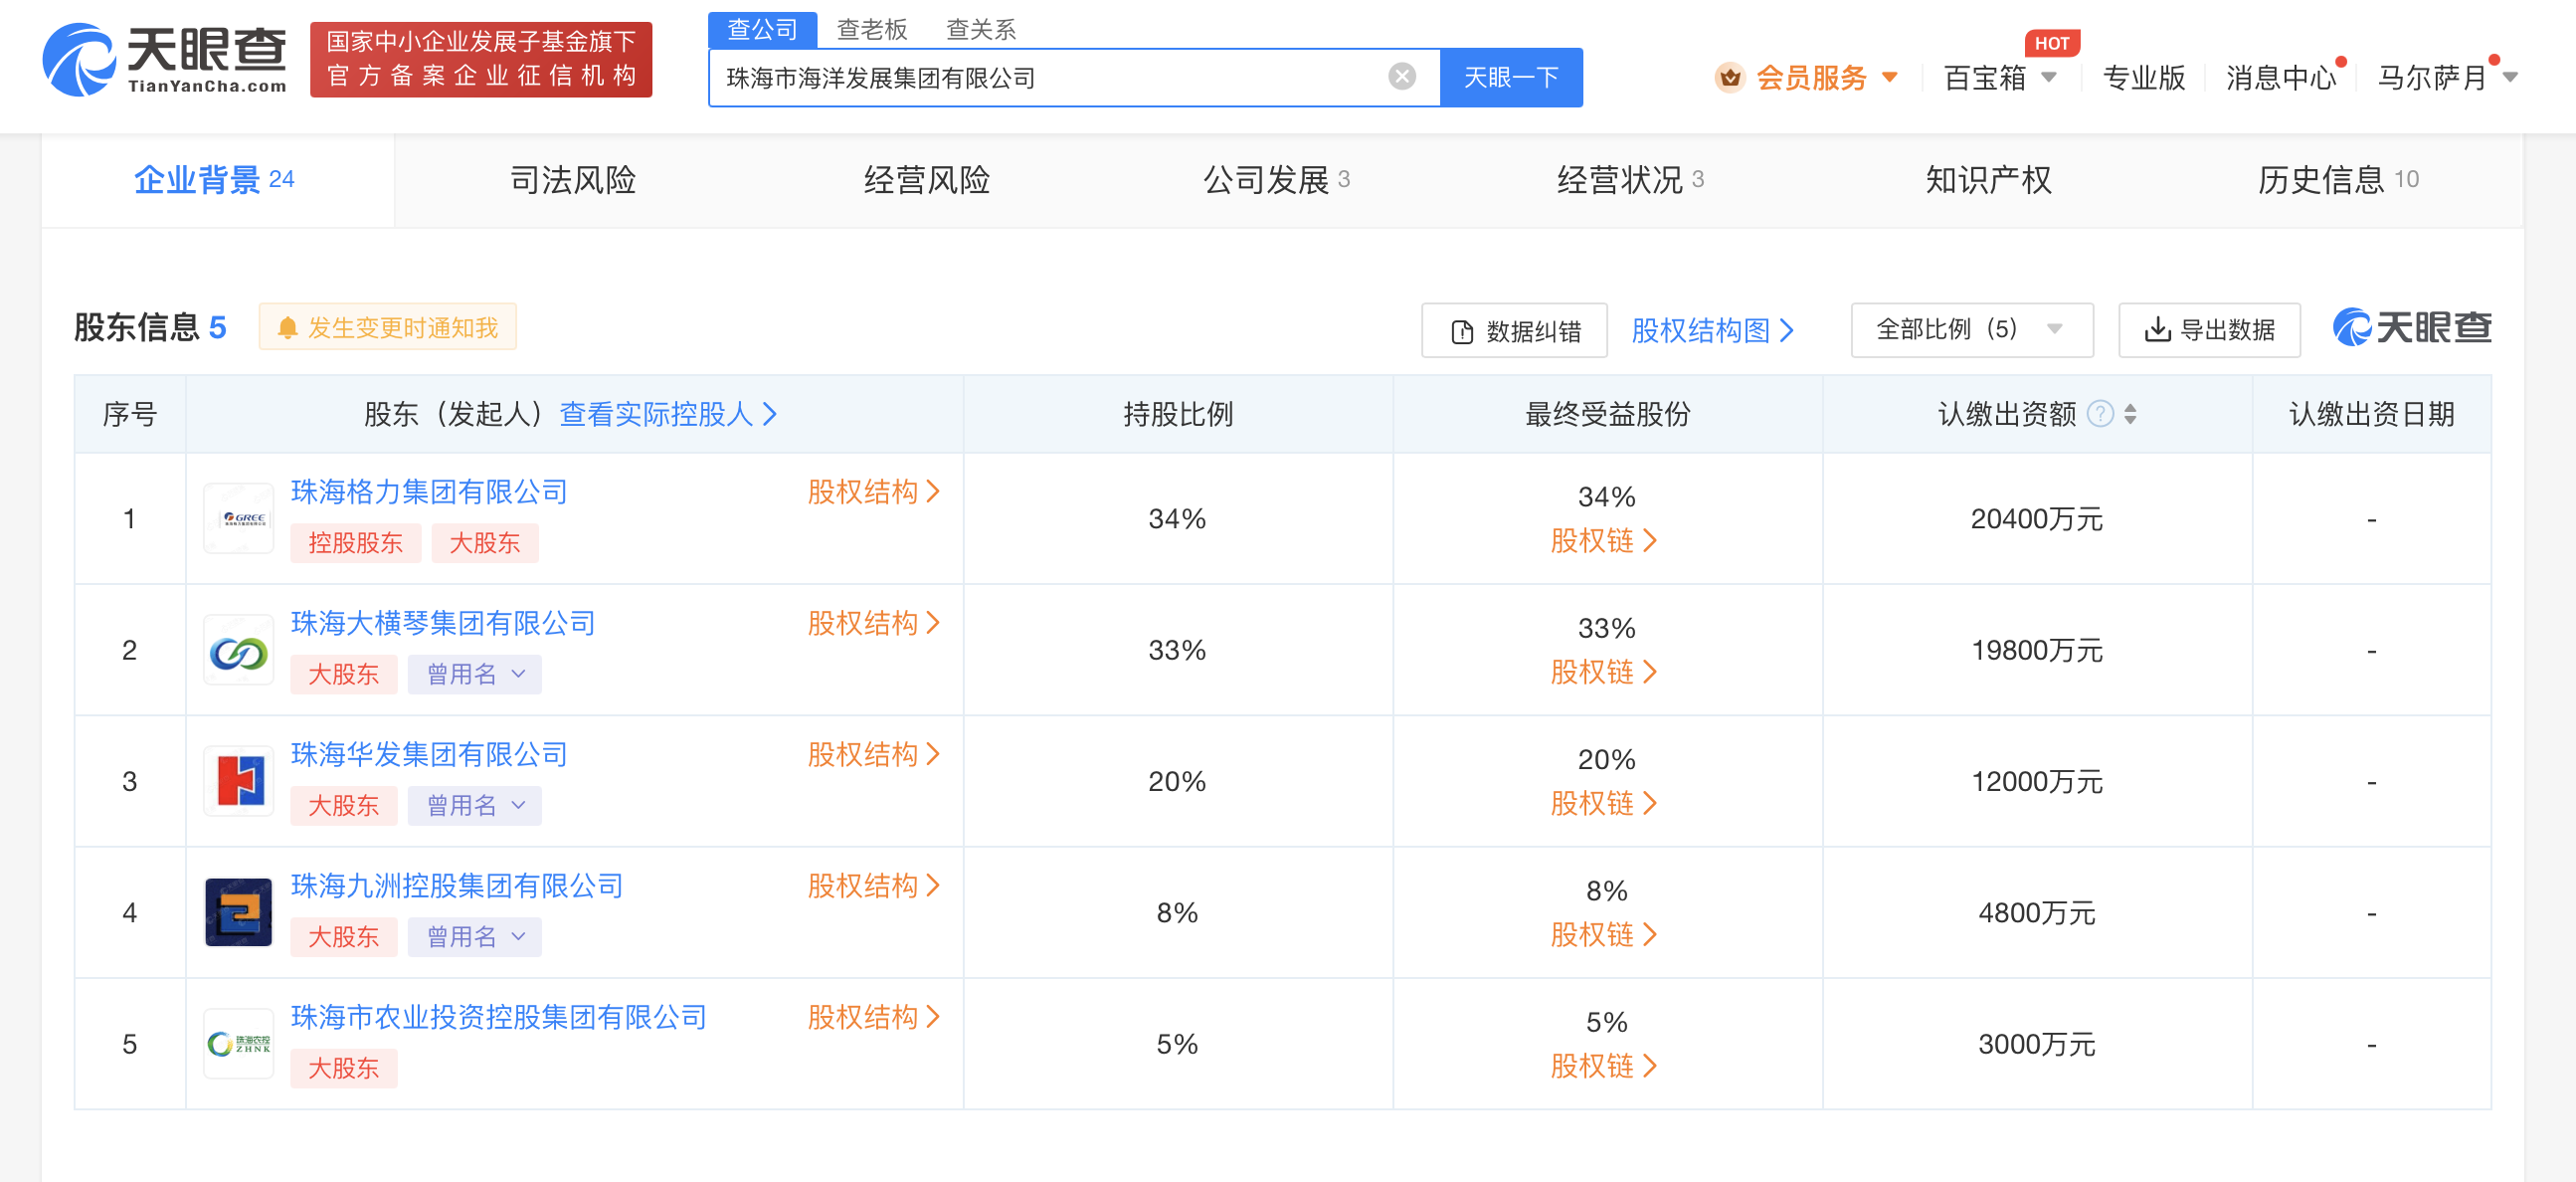
Task: Expand the 全部比例 (5) dropdown
Action: (1970, 329)
